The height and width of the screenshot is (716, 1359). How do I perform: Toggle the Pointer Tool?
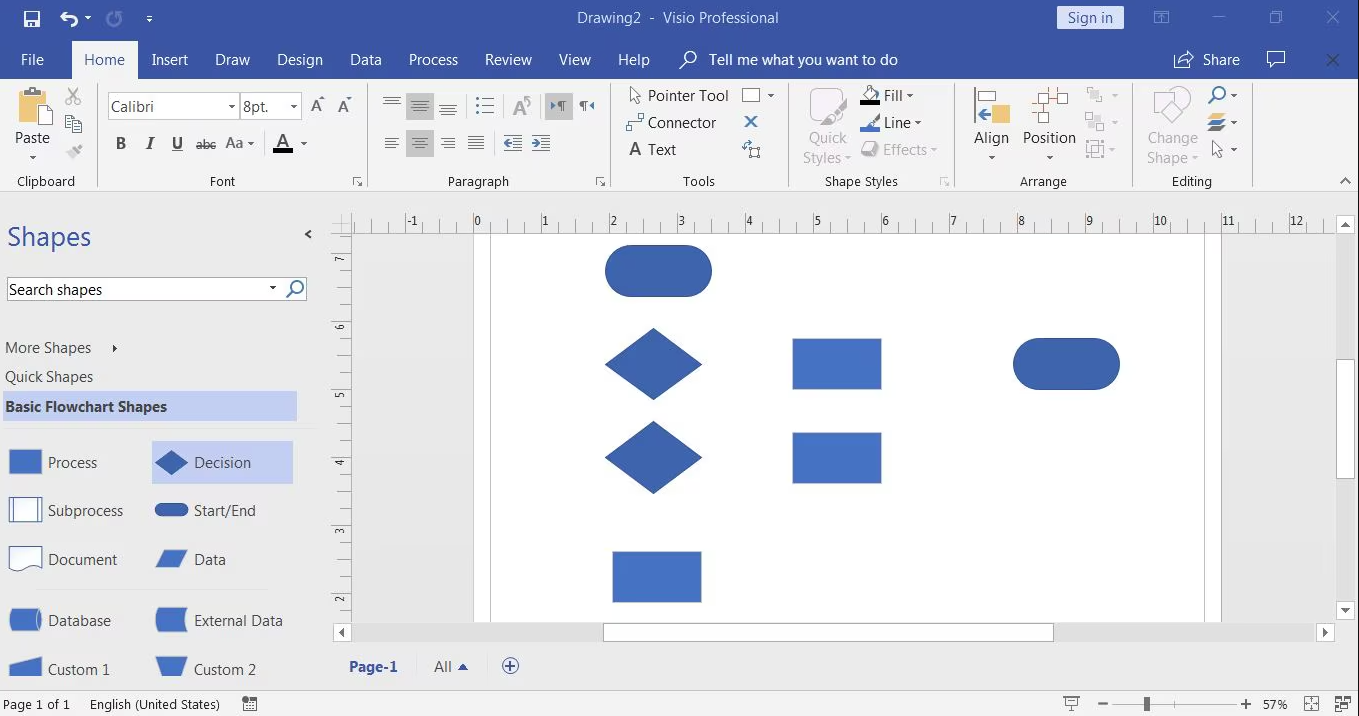[678, 96]
